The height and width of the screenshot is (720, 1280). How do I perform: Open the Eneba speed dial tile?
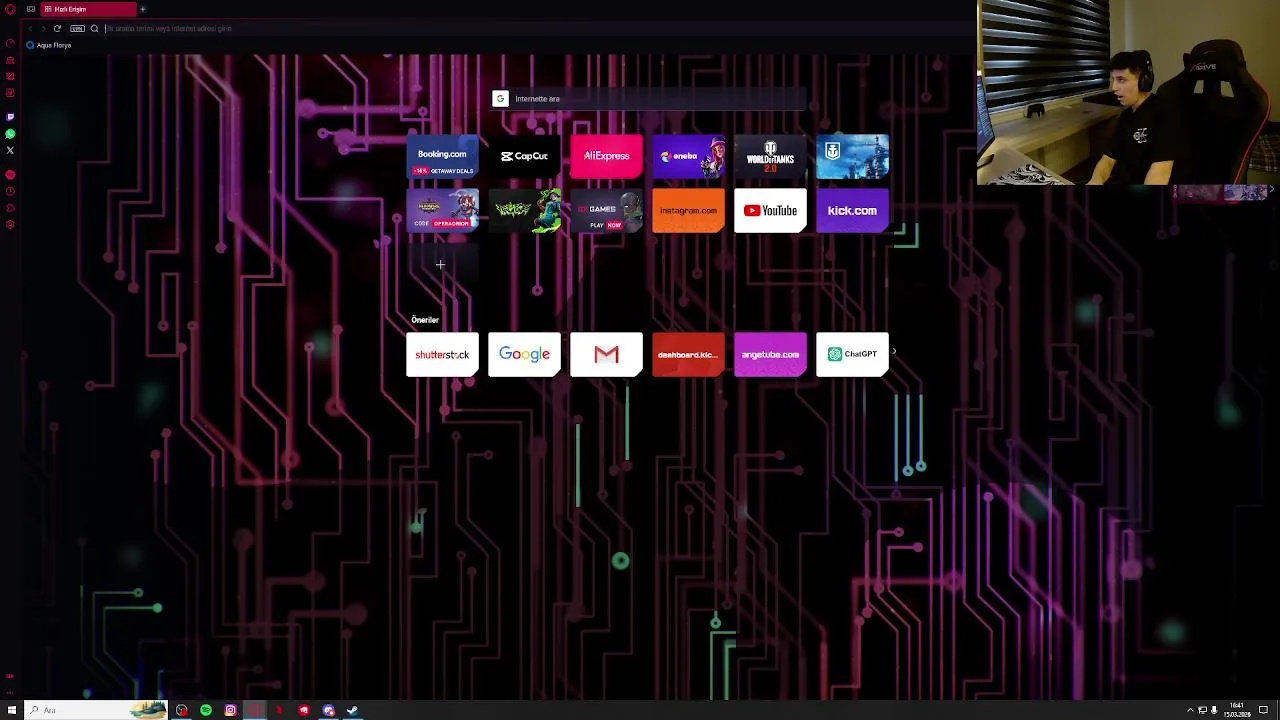pos(688,156)
